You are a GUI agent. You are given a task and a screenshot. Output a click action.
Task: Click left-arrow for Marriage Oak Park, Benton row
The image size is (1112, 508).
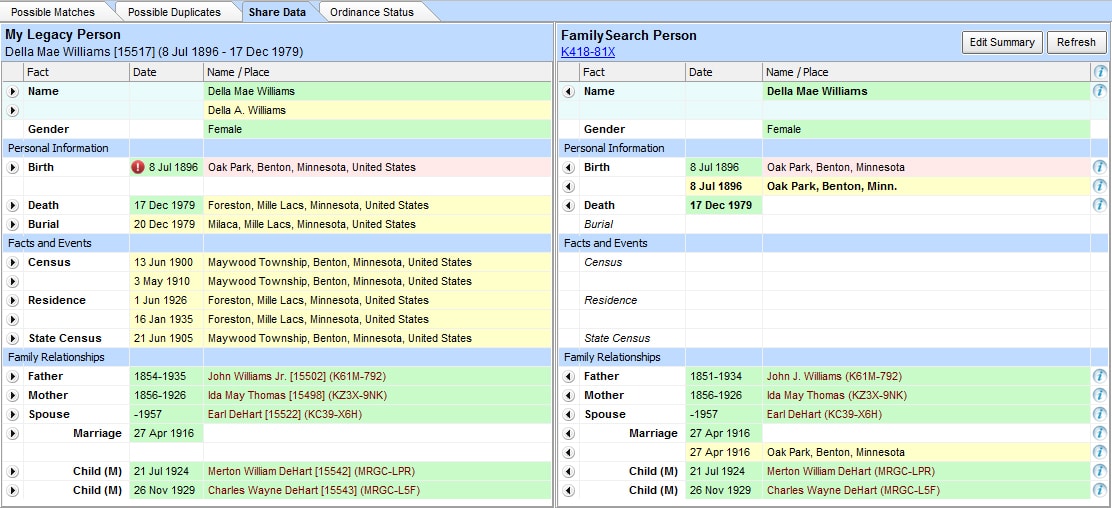(568, 452)
